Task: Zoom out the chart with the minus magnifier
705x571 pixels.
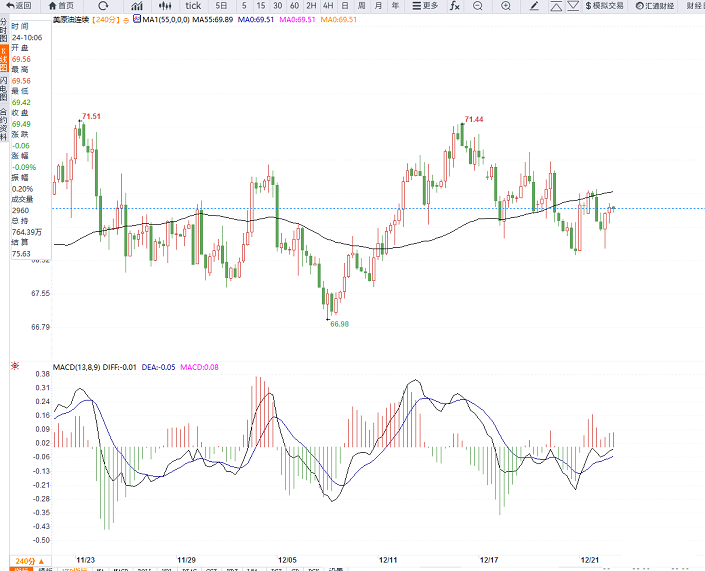Action: [478, 6]
